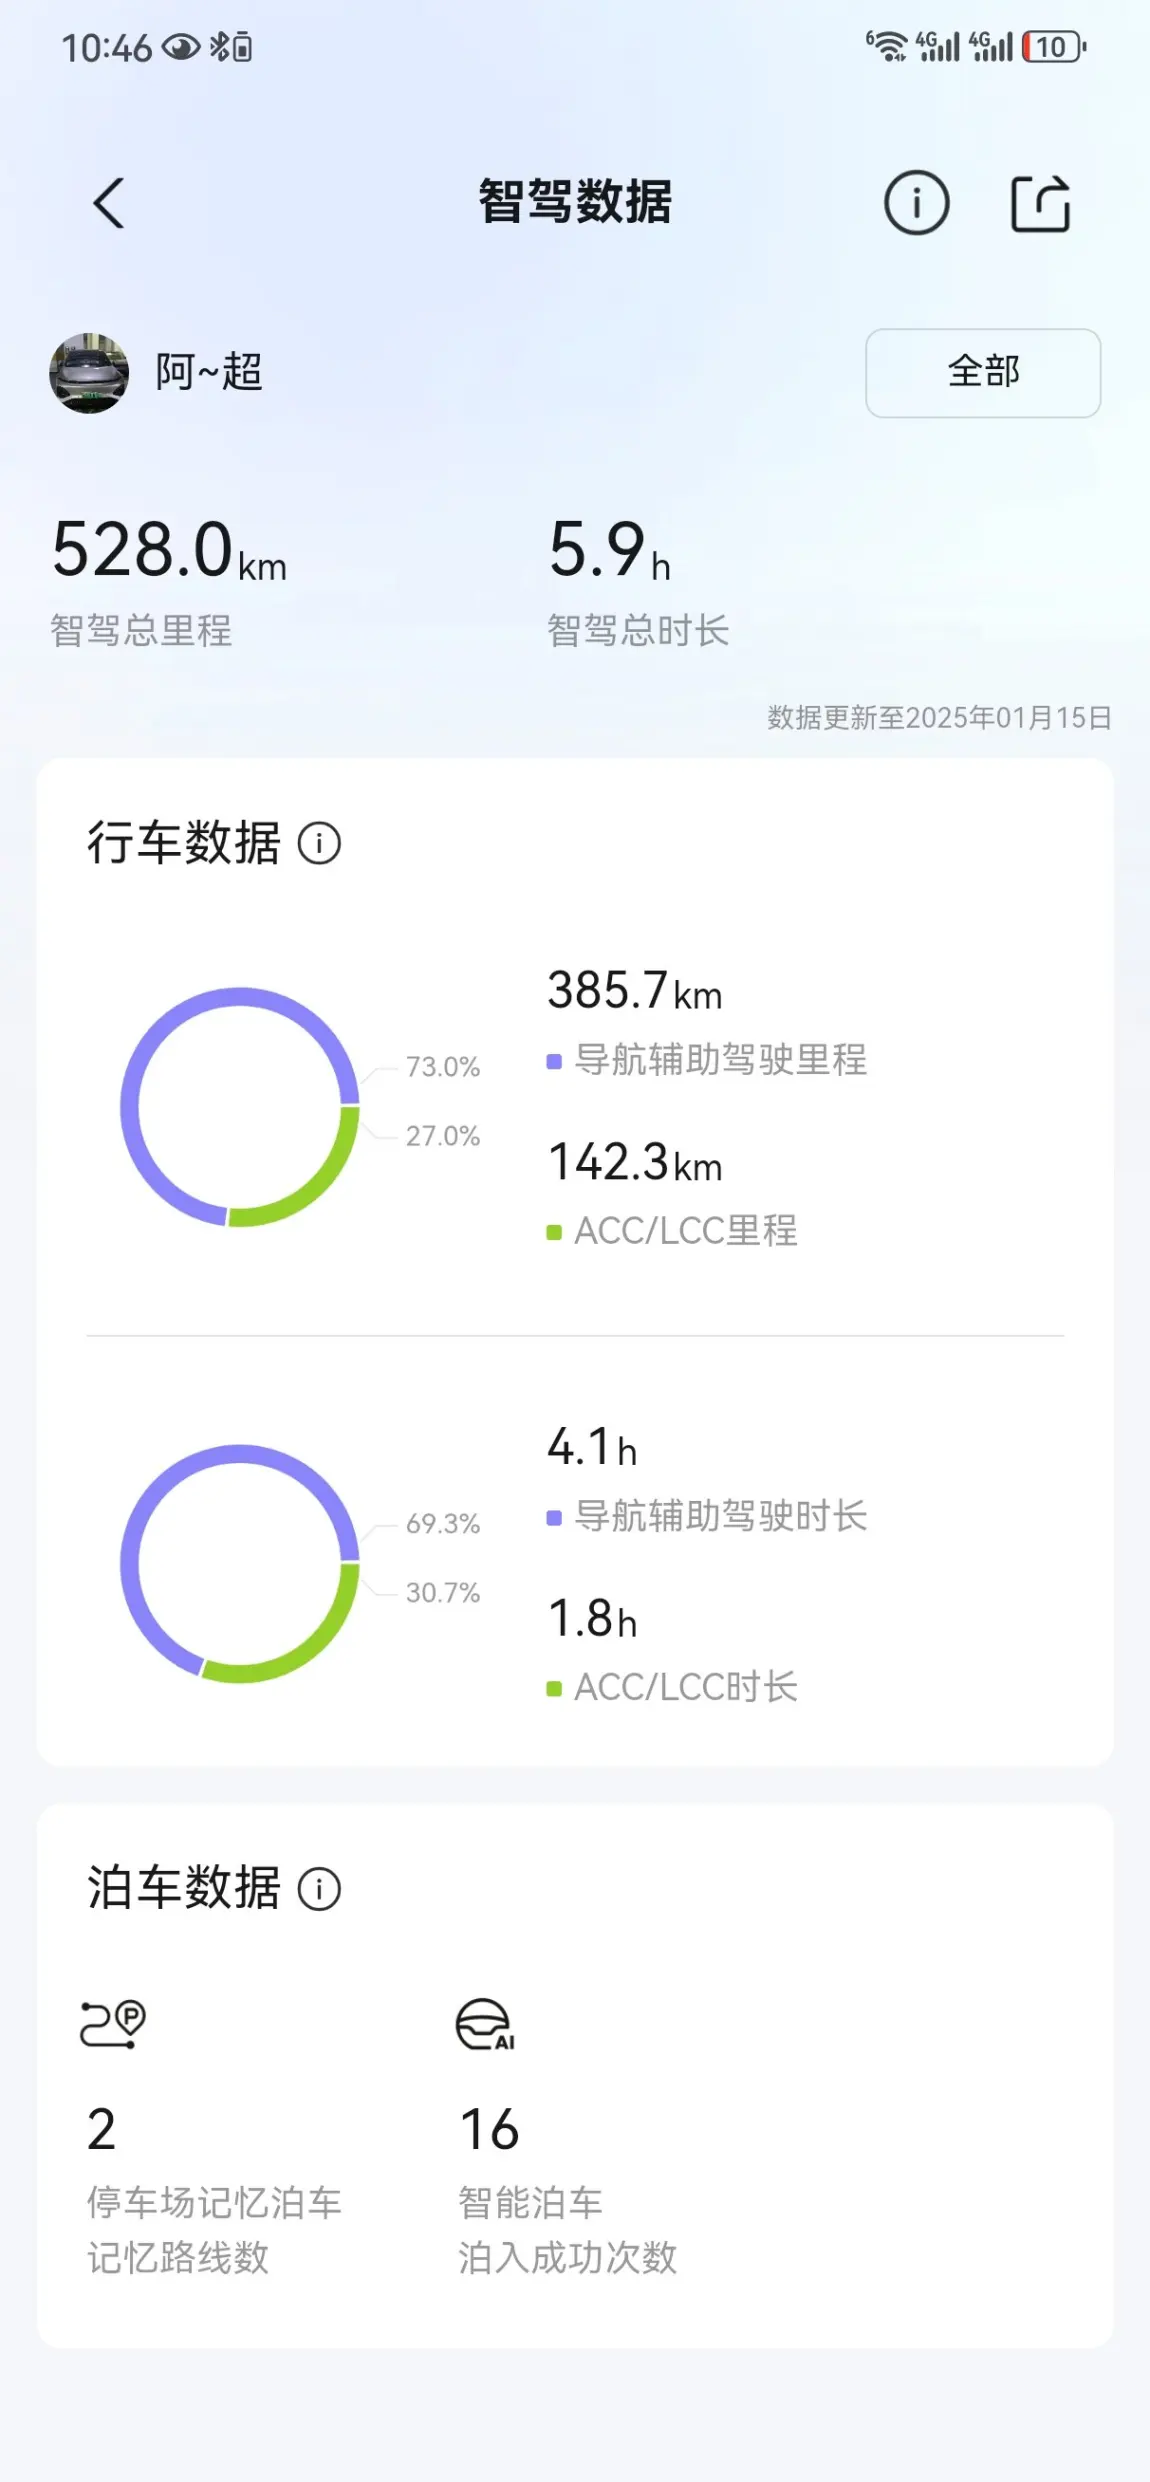Viewport: 1150px width, 2482px height.
Task: Tap the AI smart parking icon
Action: point(485,2024)
